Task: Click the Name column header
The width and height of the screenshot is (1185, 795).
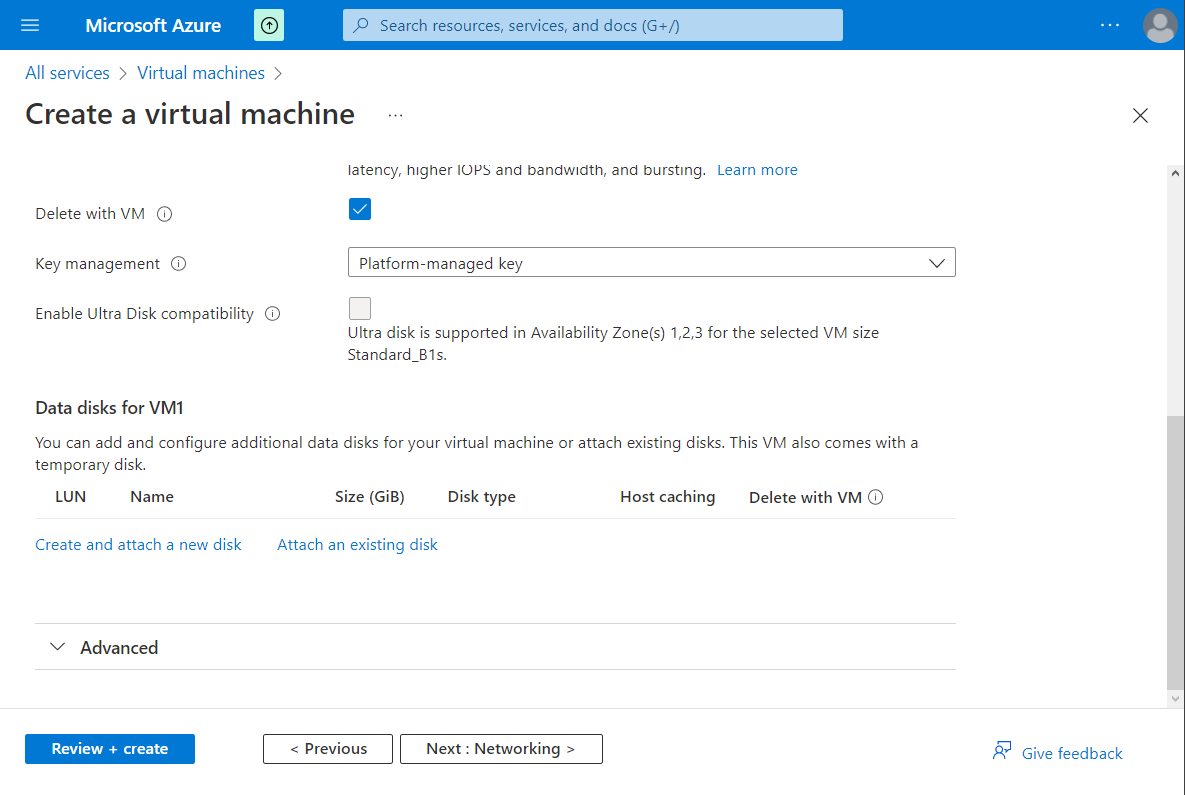Action: [x=152, y=497]
